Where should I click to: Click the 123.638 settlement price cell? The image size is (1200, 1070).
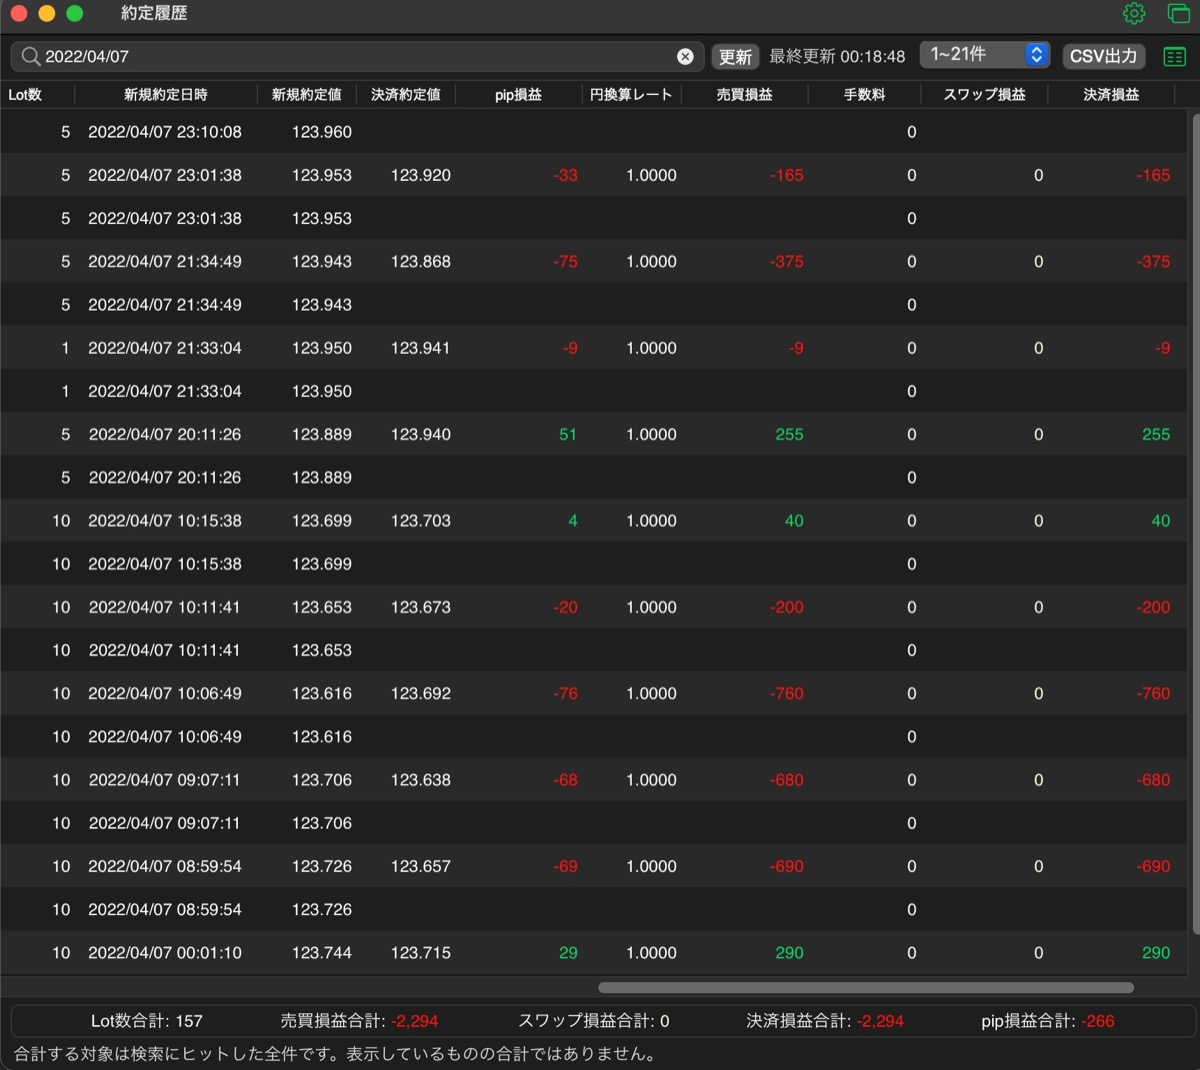[x=421, y=780]
